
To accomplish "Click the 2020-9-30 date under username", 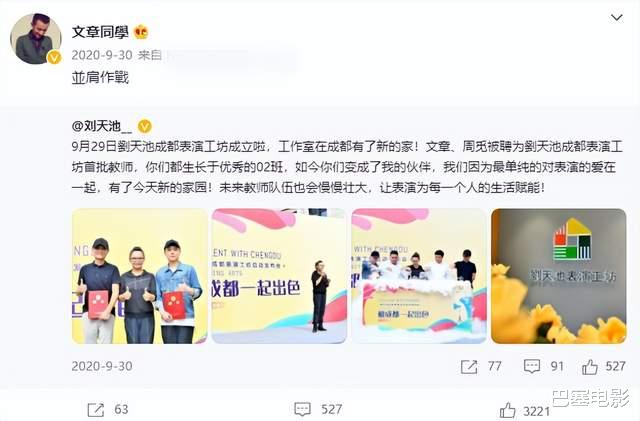I will coord(102,55).
